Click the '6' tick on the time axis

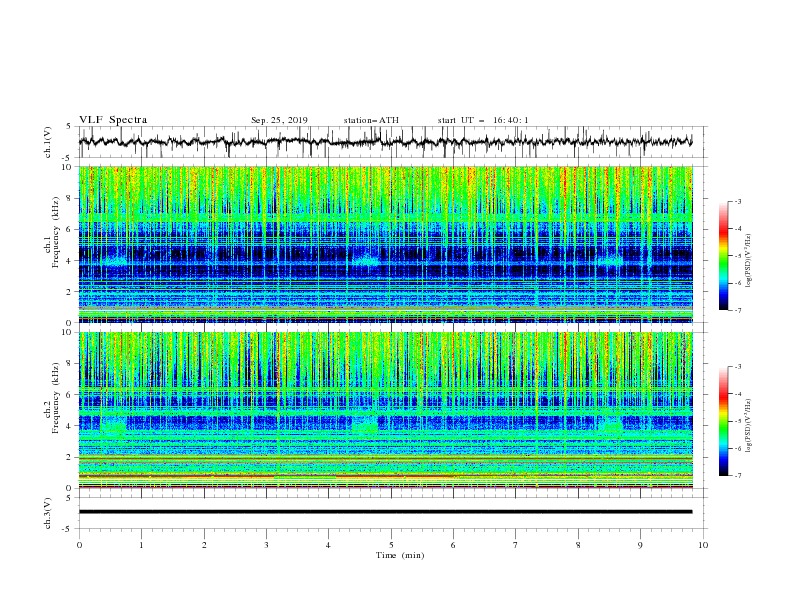click(x=453, y=545)
